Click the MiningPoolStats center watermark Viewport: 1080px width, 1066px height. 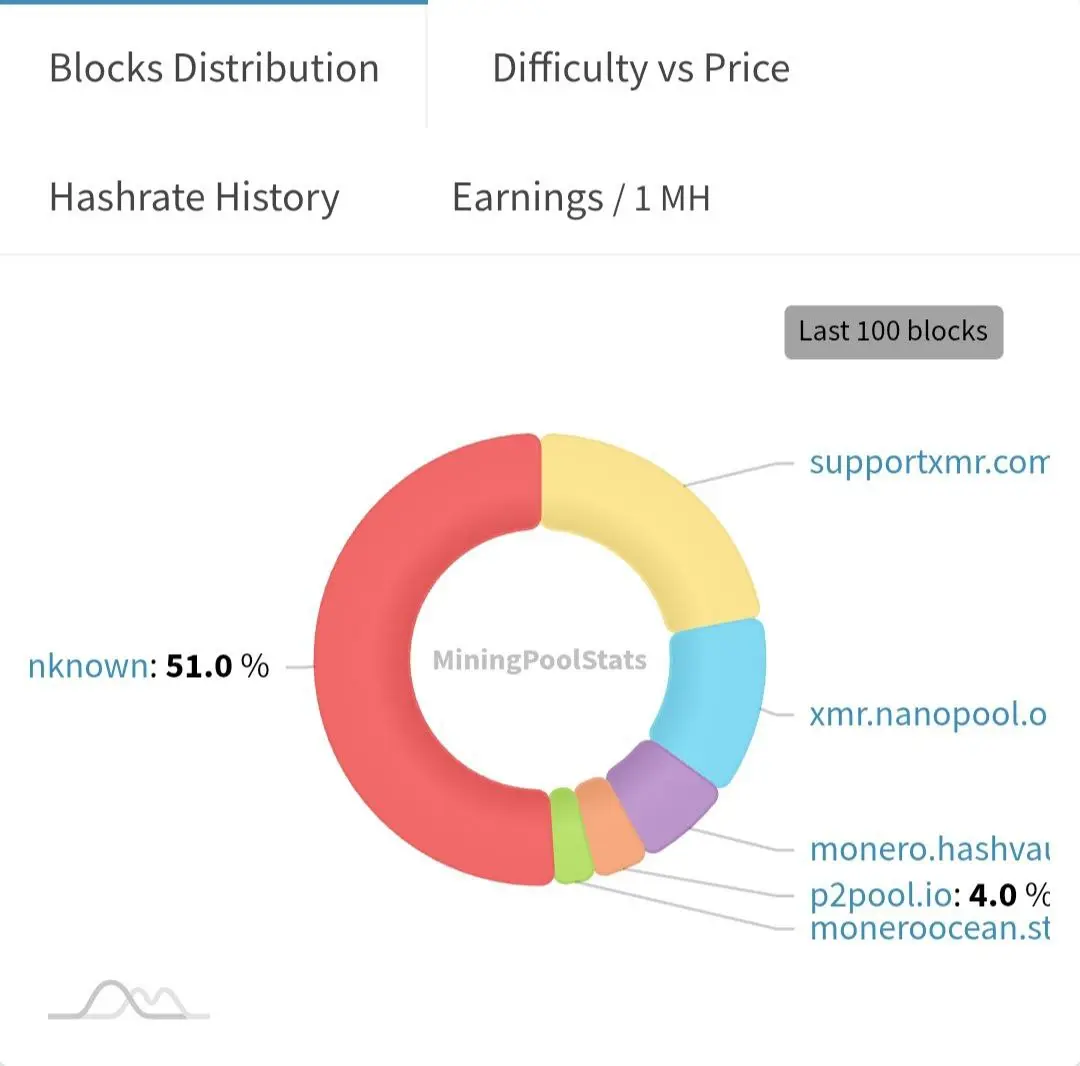(x=539, y=660)
